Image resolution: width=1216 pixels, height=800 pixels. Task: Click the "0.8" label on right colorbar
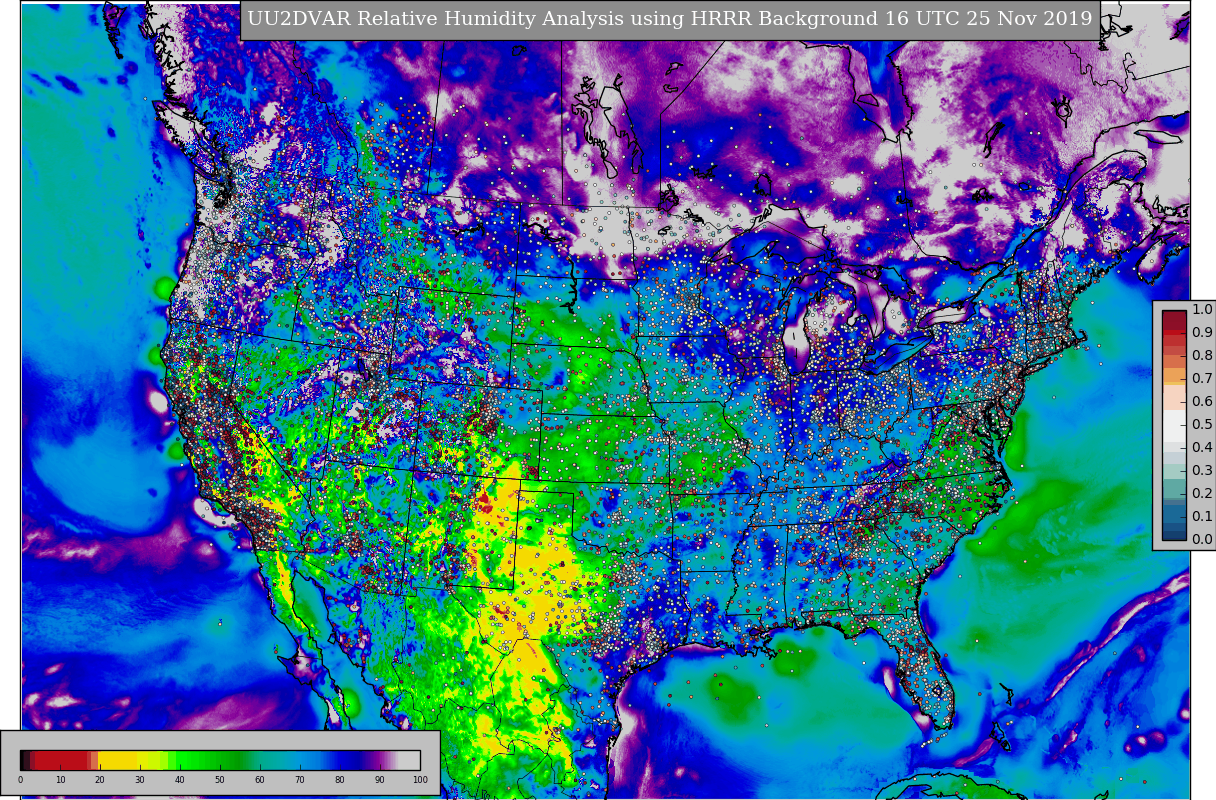[x=1202, y=355]
